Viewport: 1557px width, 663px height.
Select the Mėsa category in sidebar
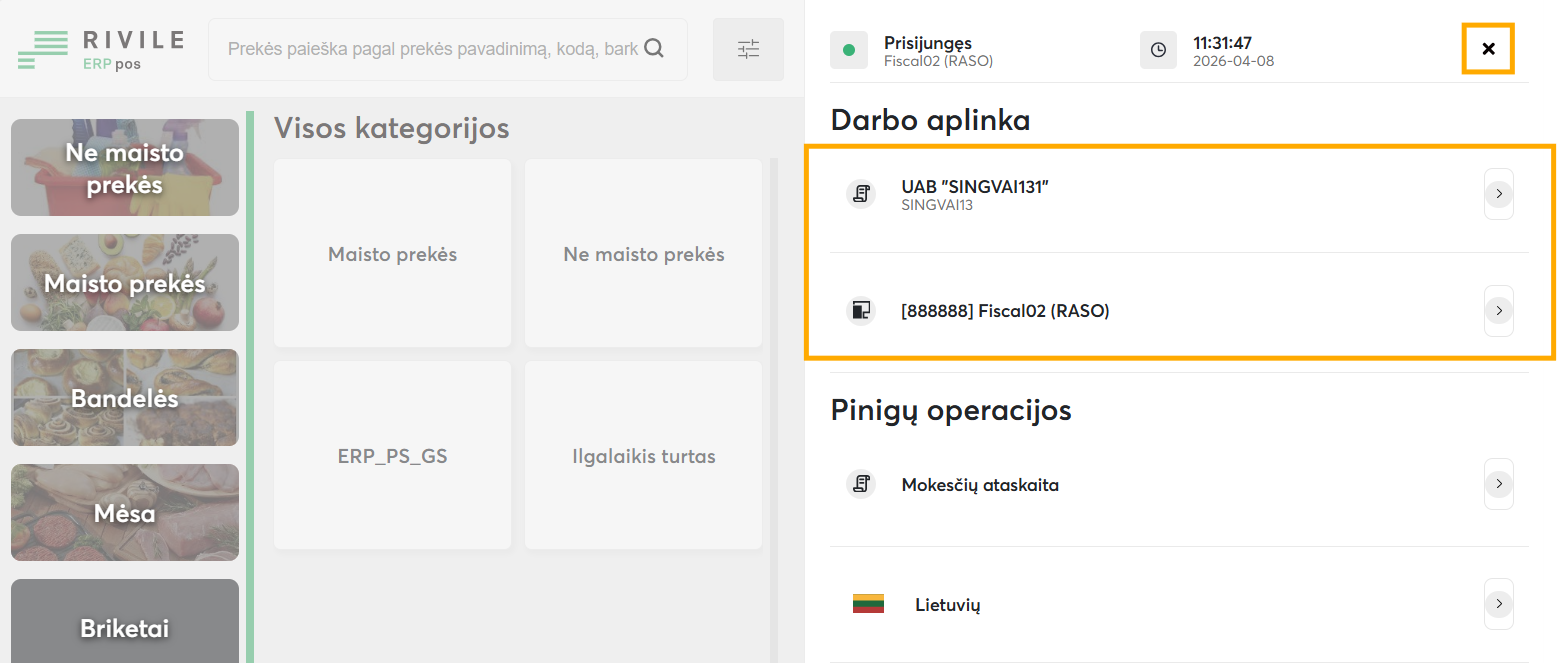click(x=125, y=513)
